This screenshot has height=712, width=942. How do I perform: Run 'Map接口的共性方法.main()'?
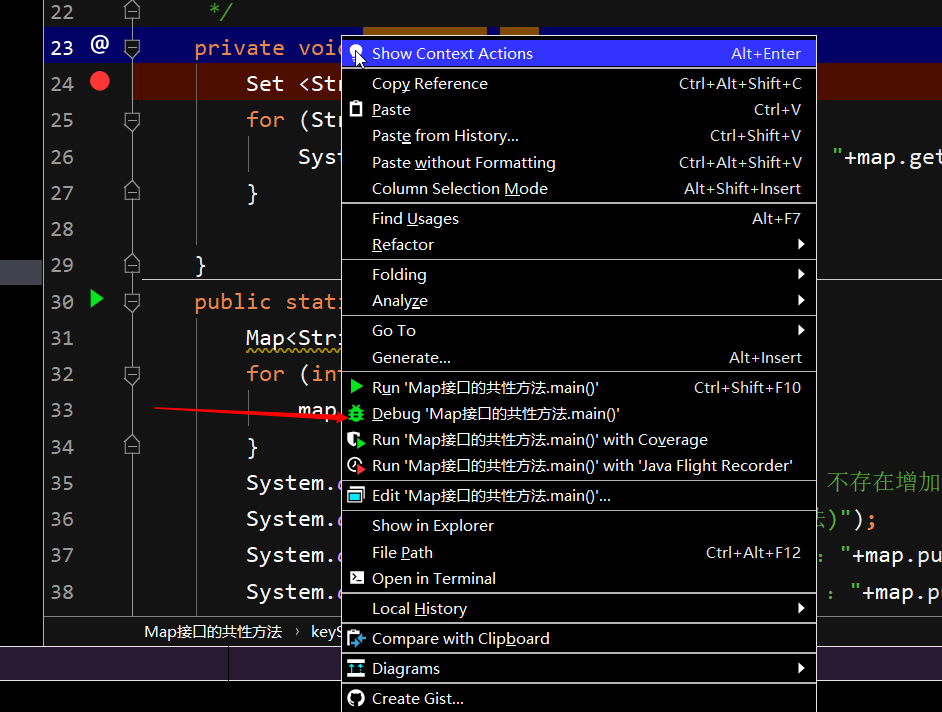tap(579, 388)
